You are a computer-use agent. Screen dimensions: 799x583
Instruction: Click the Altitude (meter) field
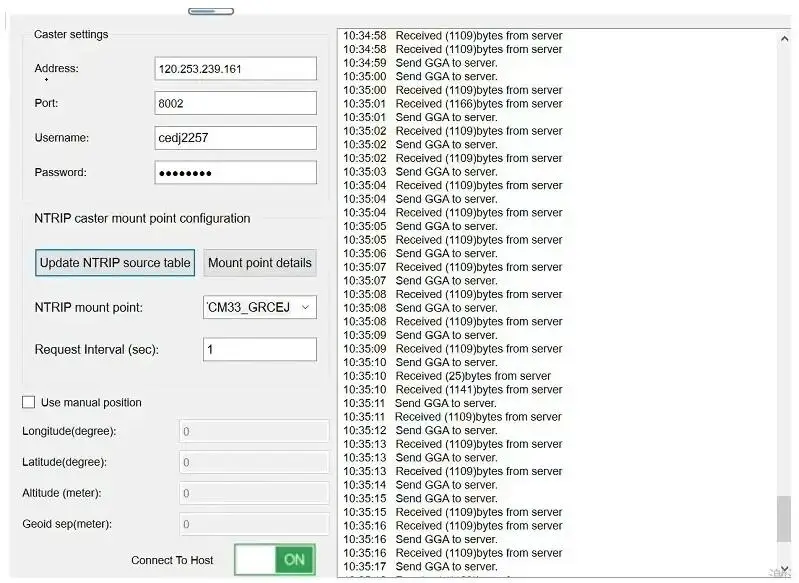tap(254, 493)
